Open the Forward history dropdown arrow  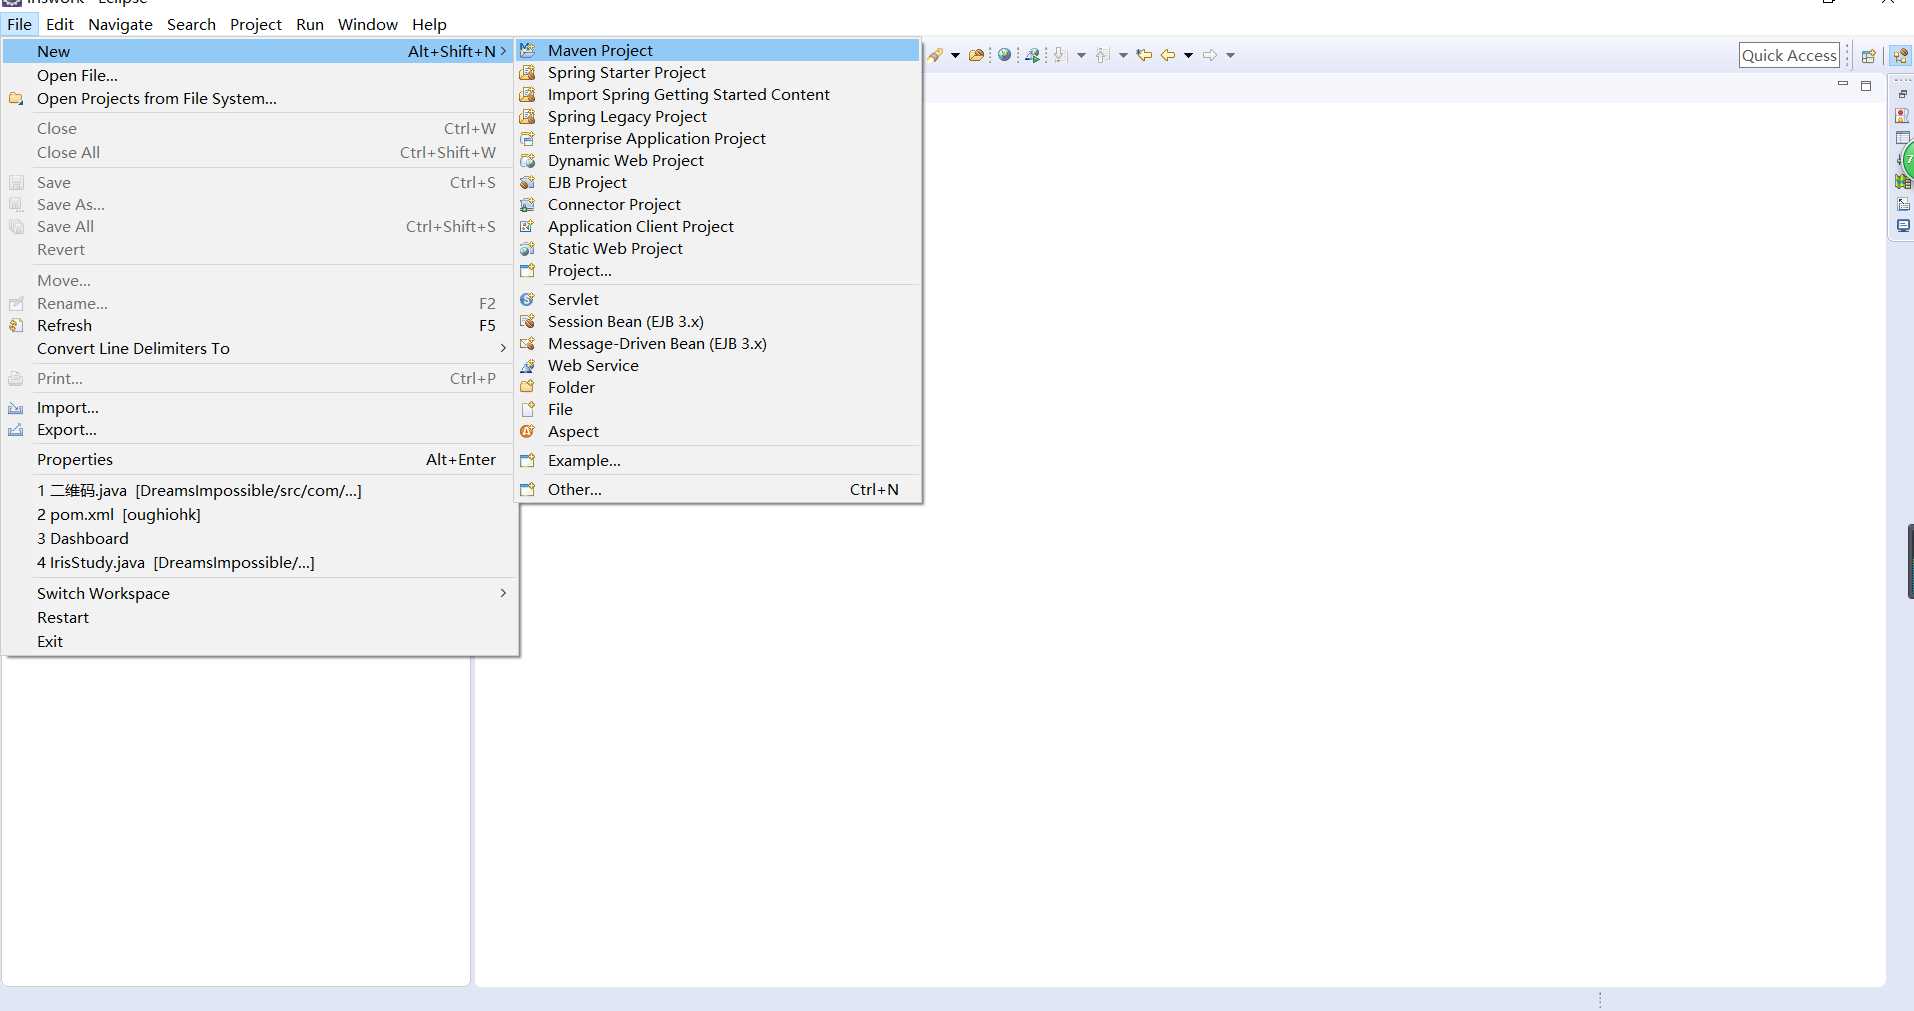pyautogui.click(x=1231, y=55)
